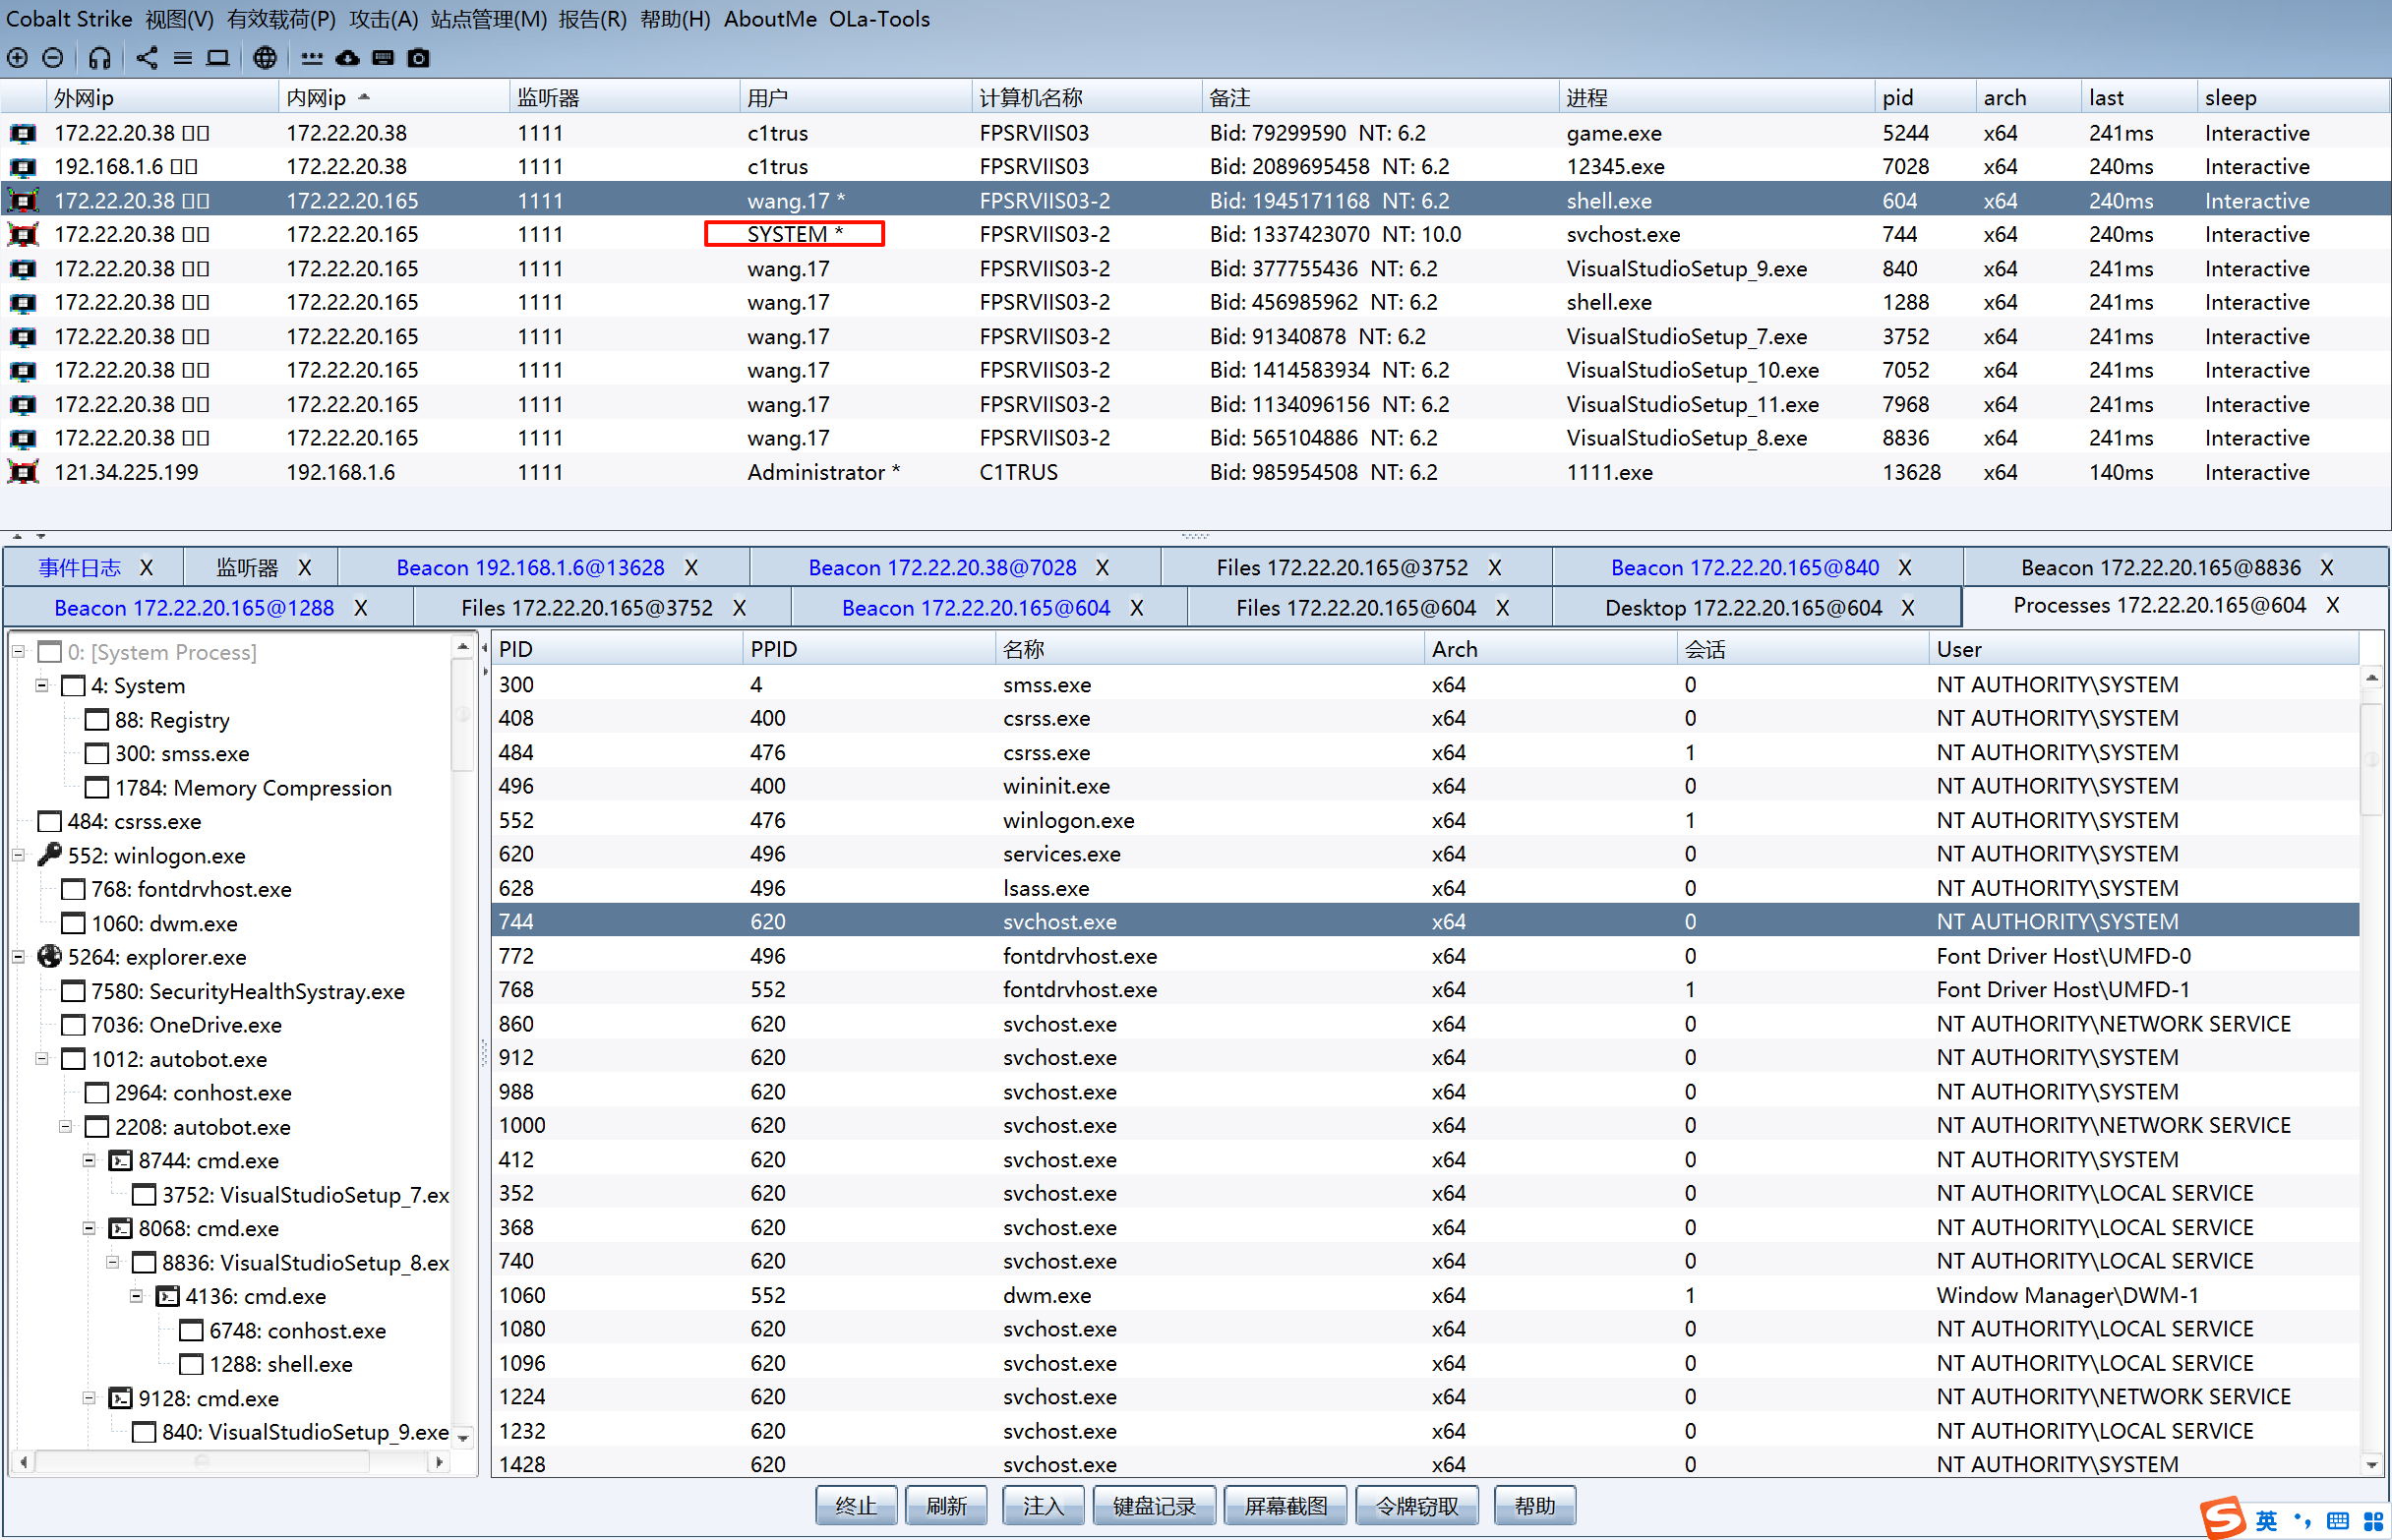View downloaded files with the cloud icon
Viewport: 2392px width, 1540px height.
click(x=347, y=57)
